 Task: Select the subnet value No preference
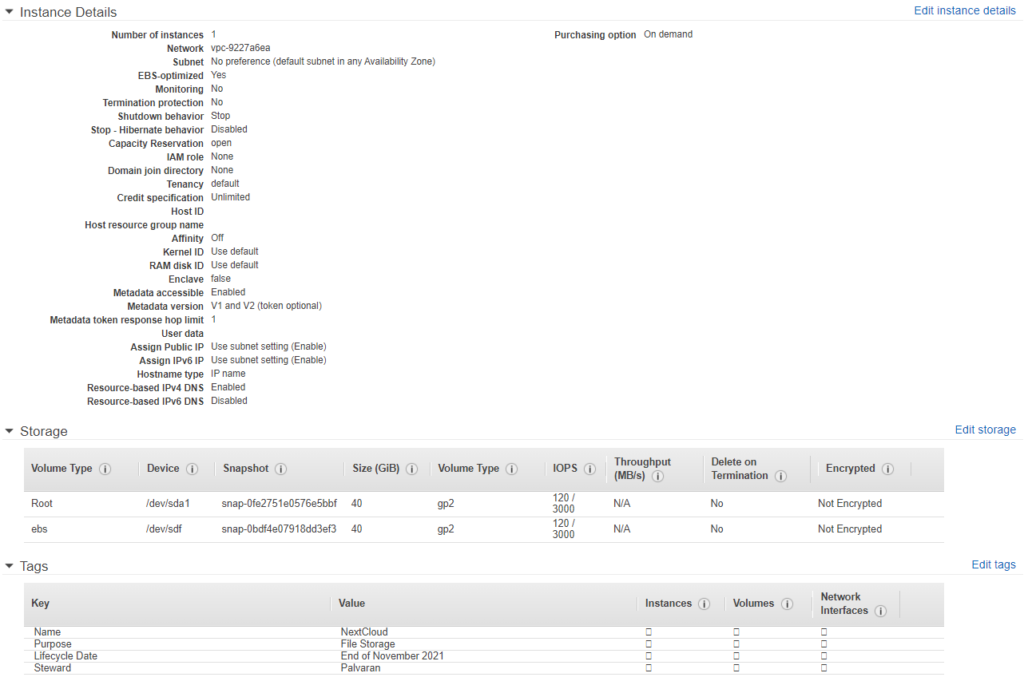pos(323,61)
